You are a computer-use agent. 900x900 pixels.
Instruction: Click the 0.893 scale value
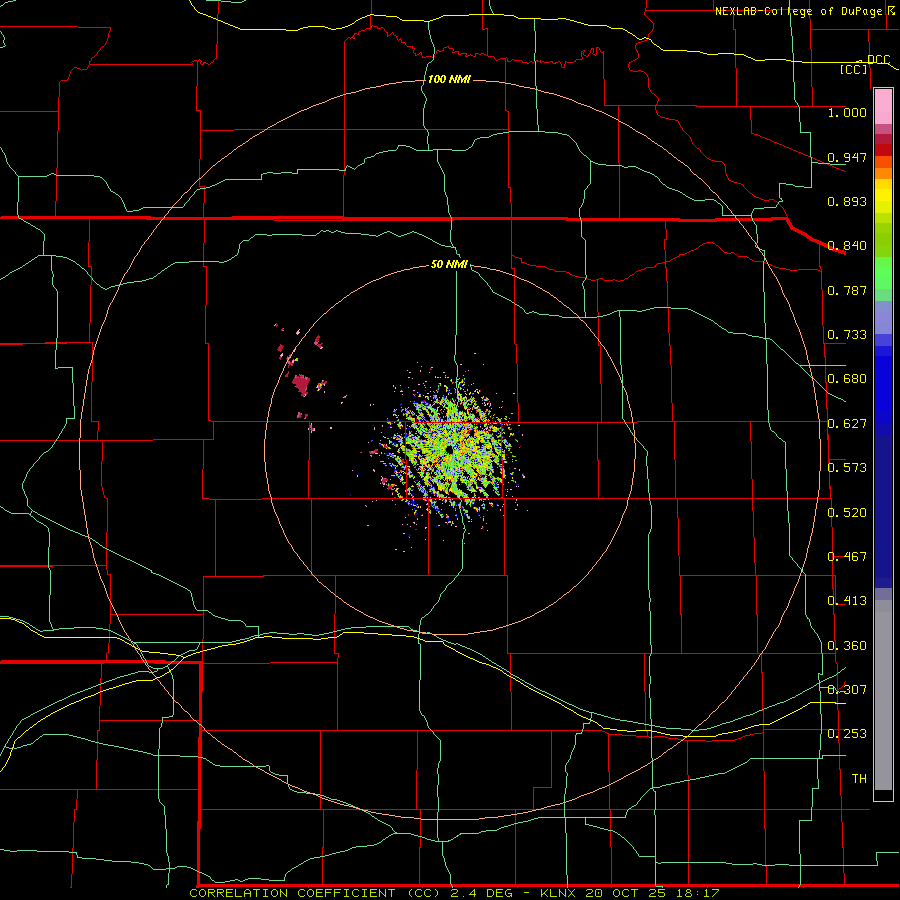point(847,201)
